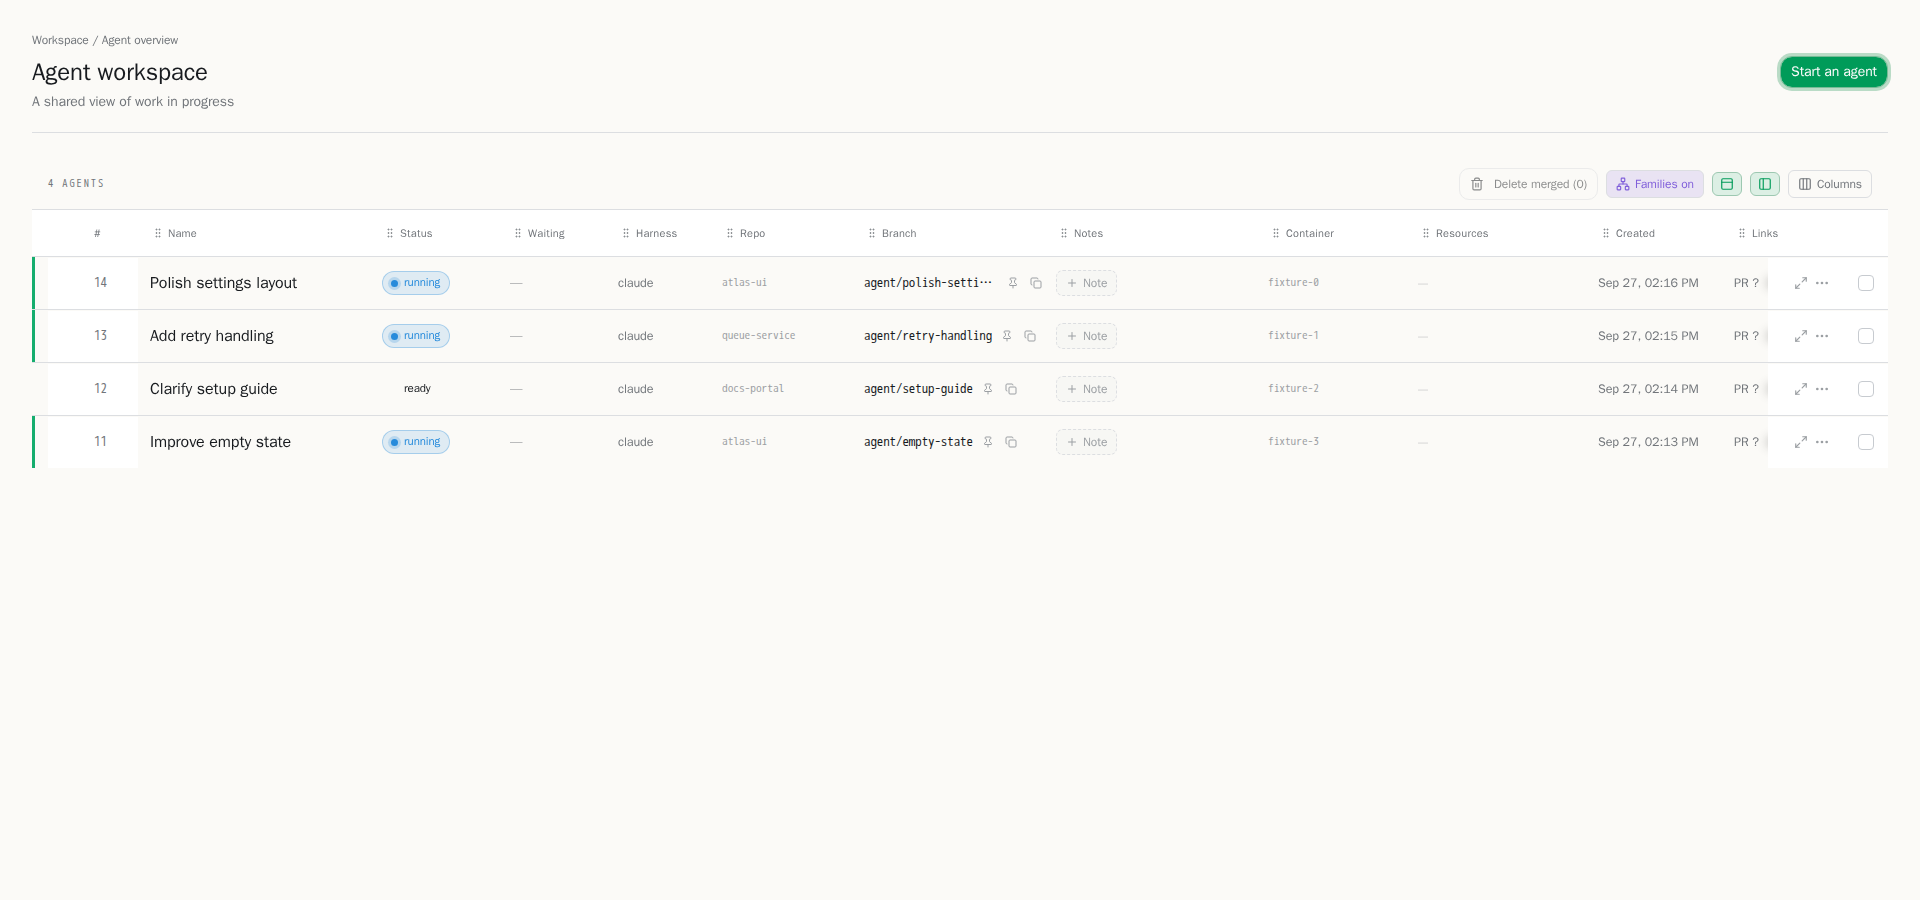This screenshot has height=900, width=1920.
Task: Pin the agent/empty-state branch
Action: point(988,442)
